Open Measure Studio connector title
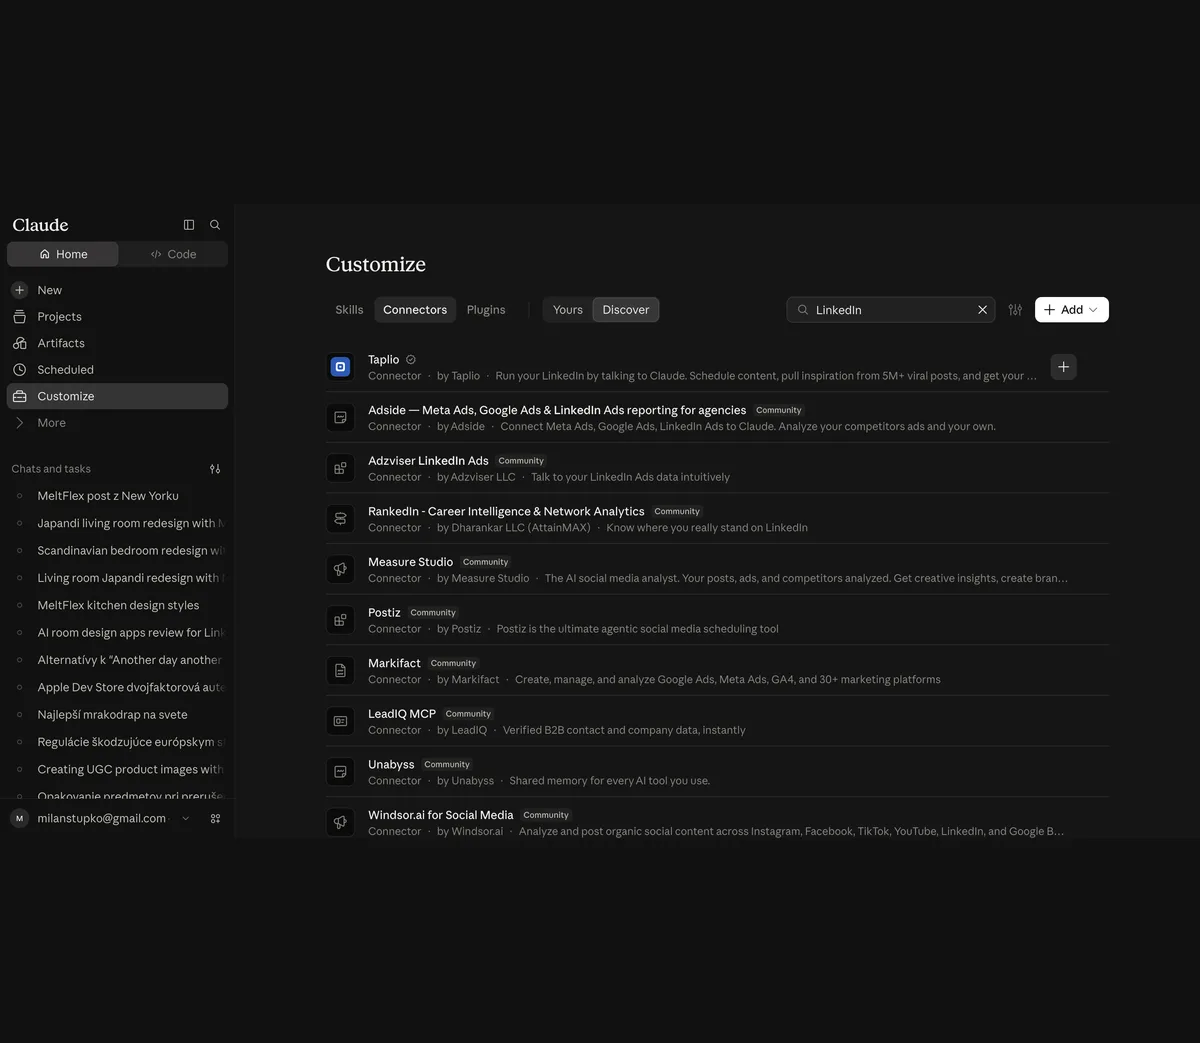Viewport: 1200px width, 1043px height. pyautogui.click(x=410, y=562)
